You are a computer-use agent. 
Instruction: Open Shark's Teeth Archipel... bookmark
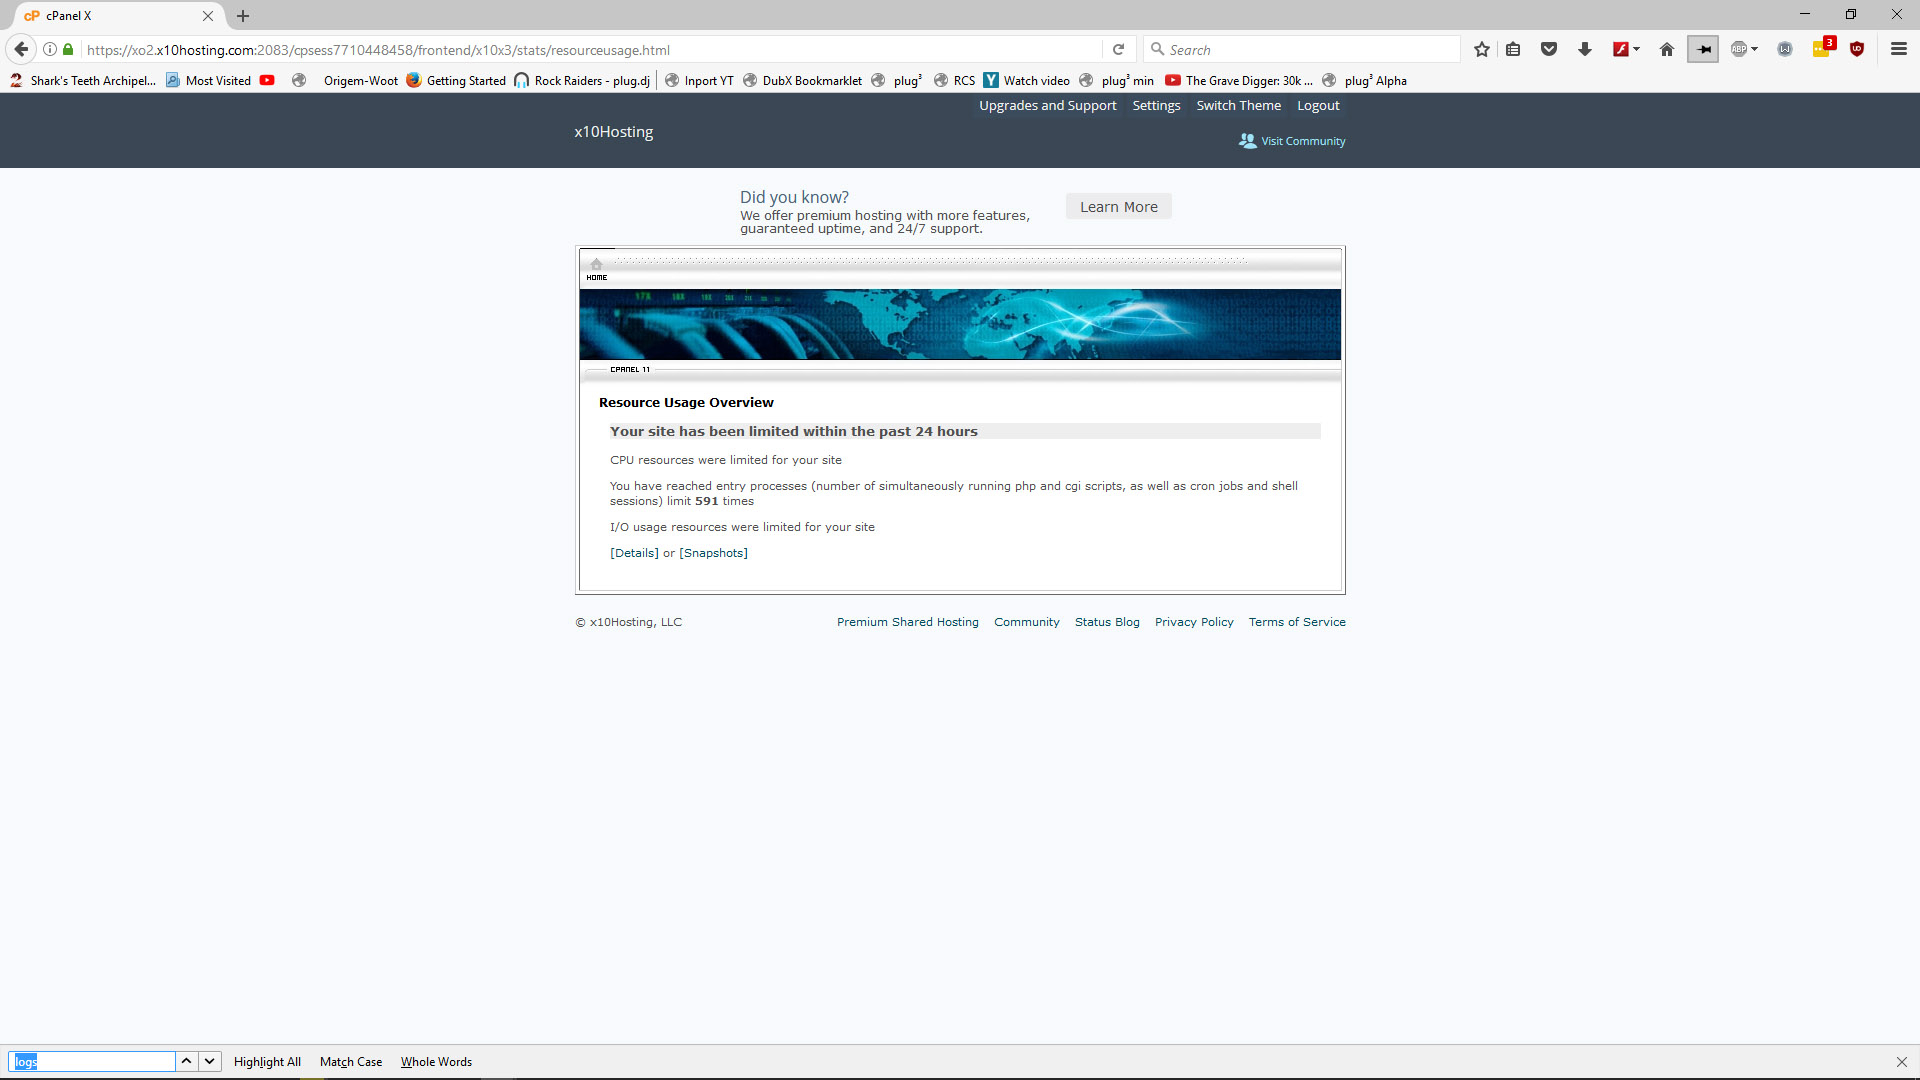pos(82,81)
